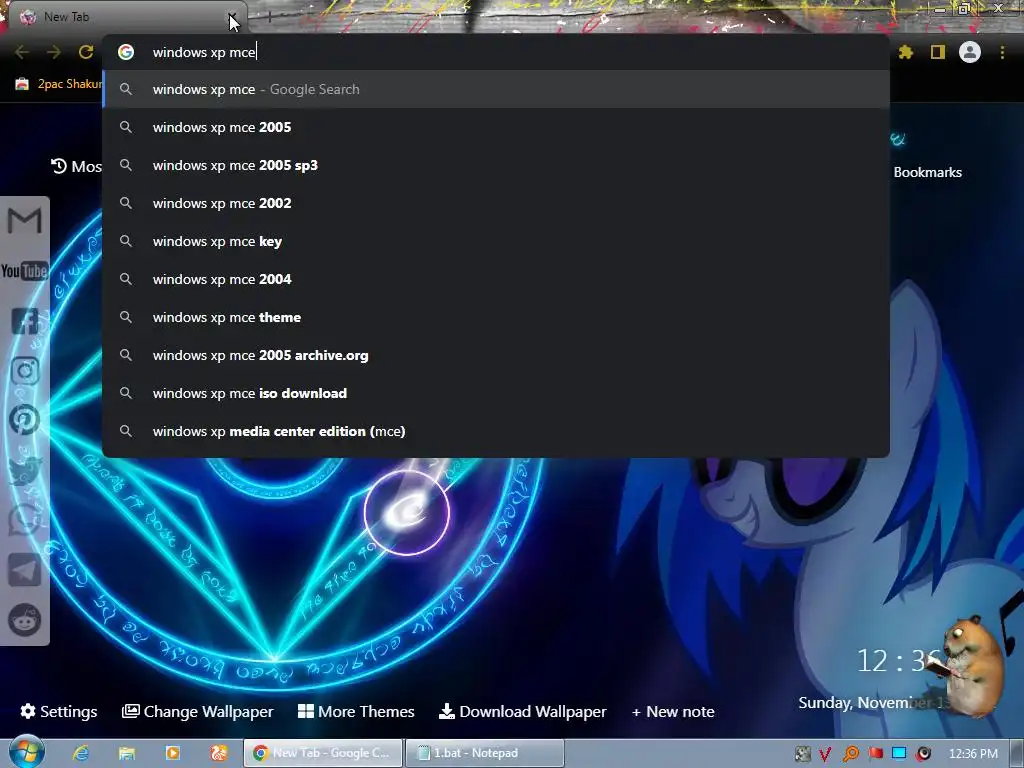1024x768 pixels.
Task: Click the red V tray icon
Action: click(825, 754)
